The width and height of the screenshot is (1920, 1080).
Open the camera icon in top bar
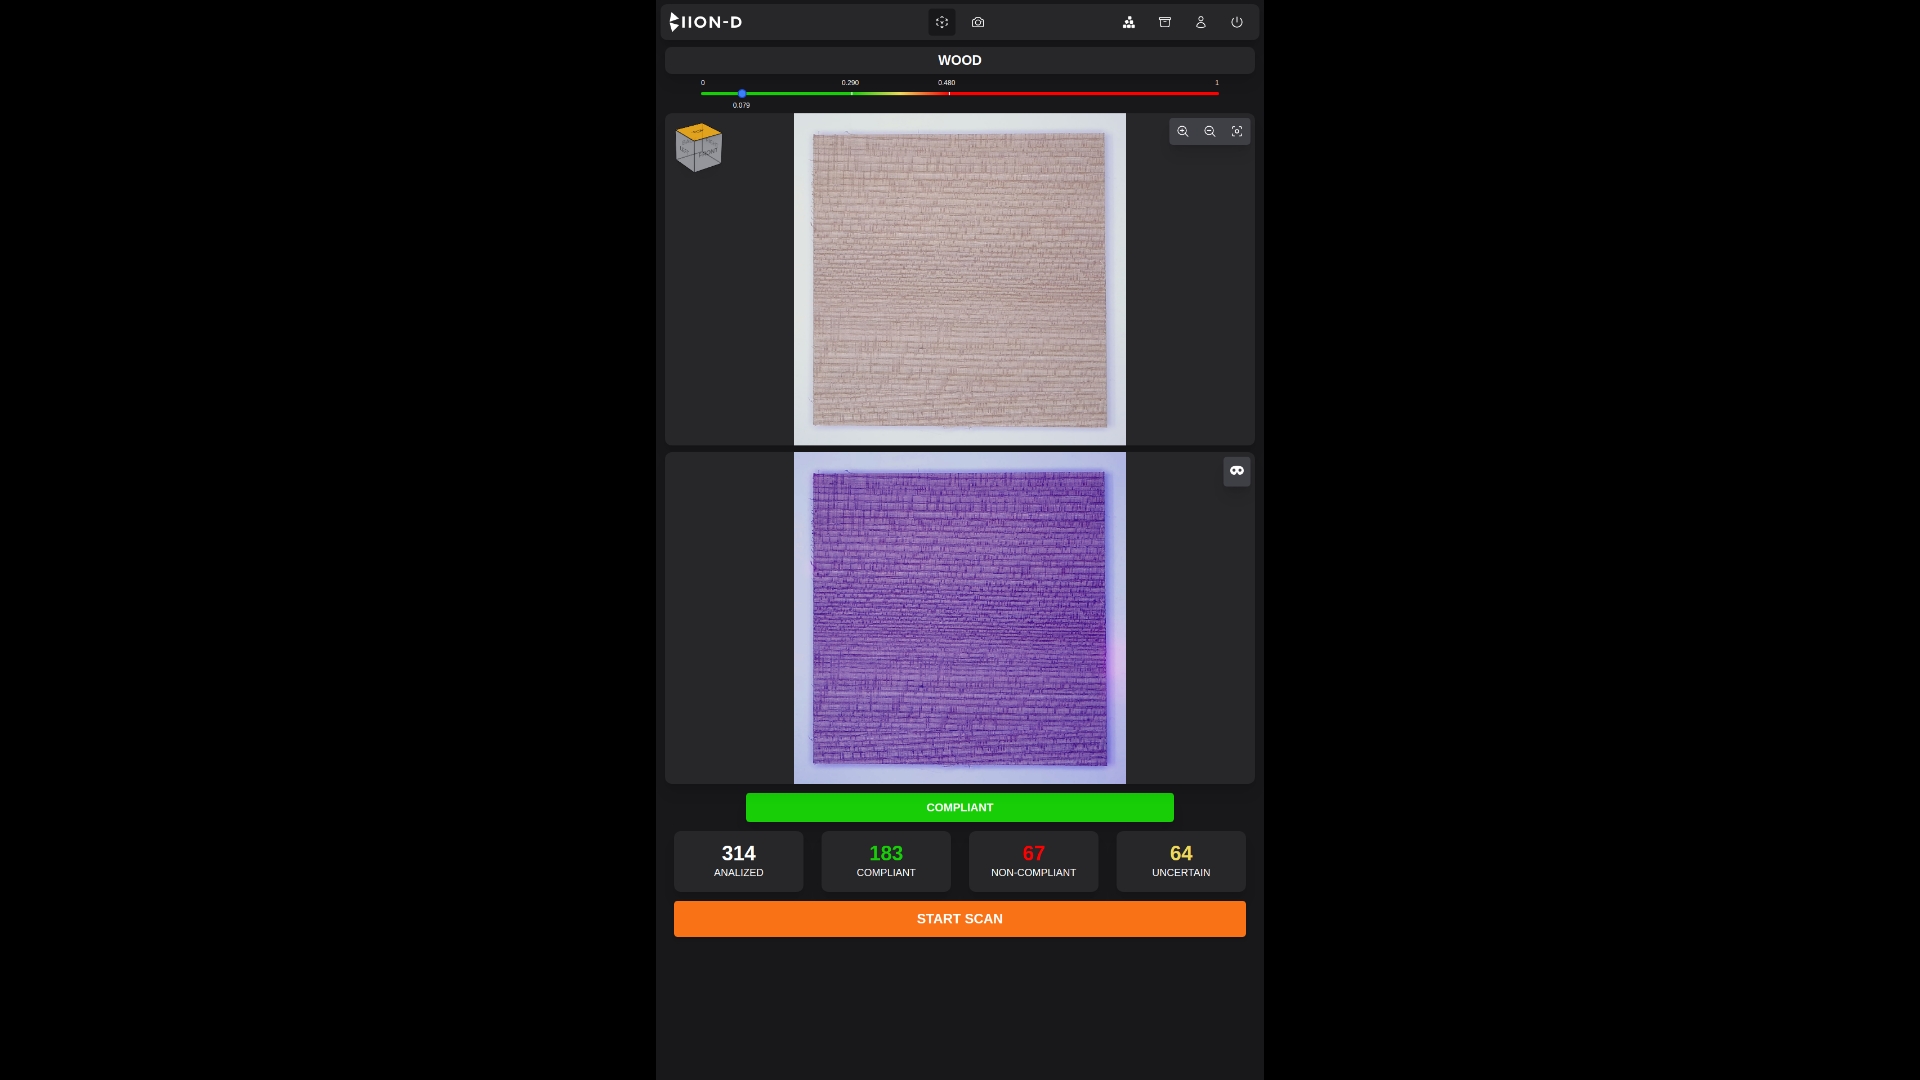pyautogui.click(x=978, y=22)
